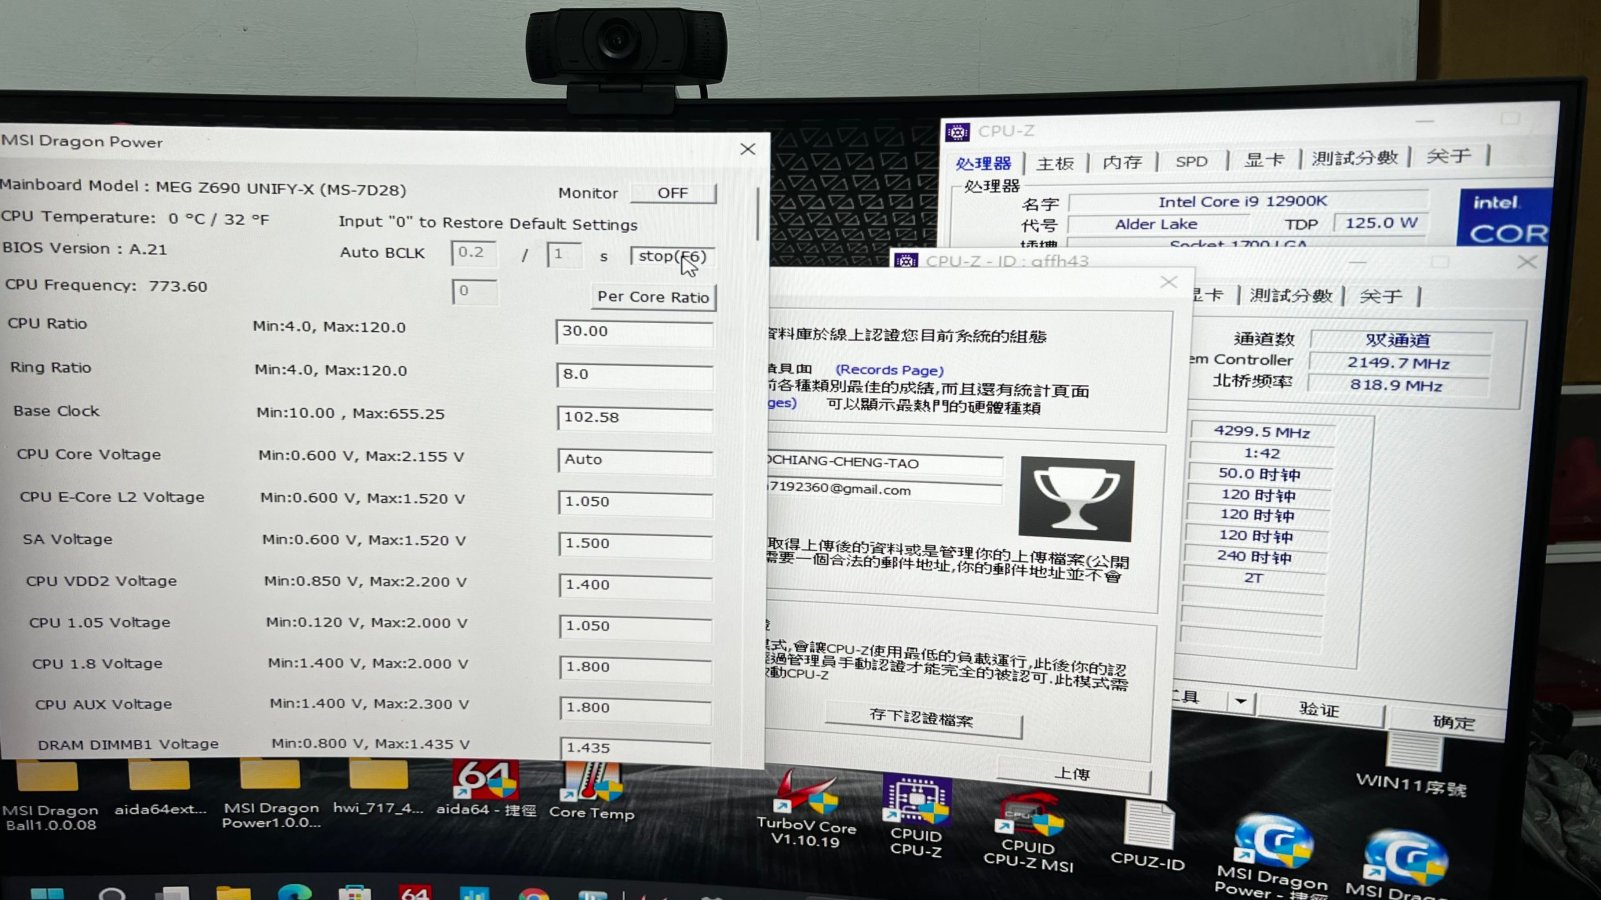Click the Intel Core logo in CPU-Z
This screenshot has height=900, width=1601.
point(1507,217)
